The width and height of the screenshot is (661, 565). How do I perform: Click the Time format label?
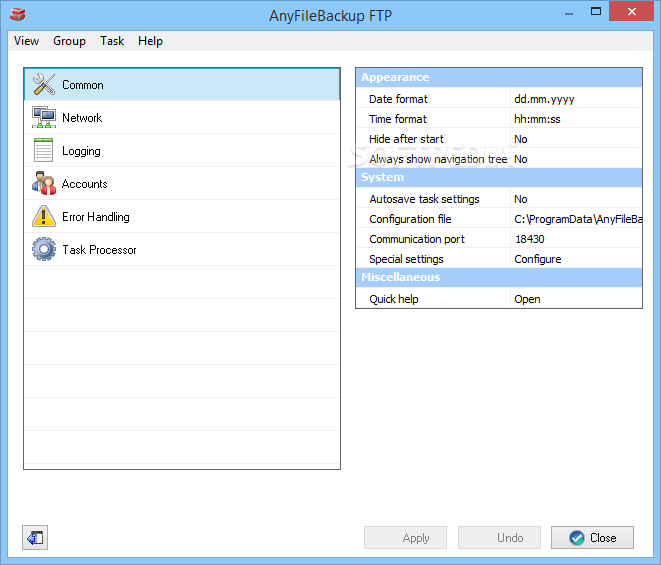398,119
